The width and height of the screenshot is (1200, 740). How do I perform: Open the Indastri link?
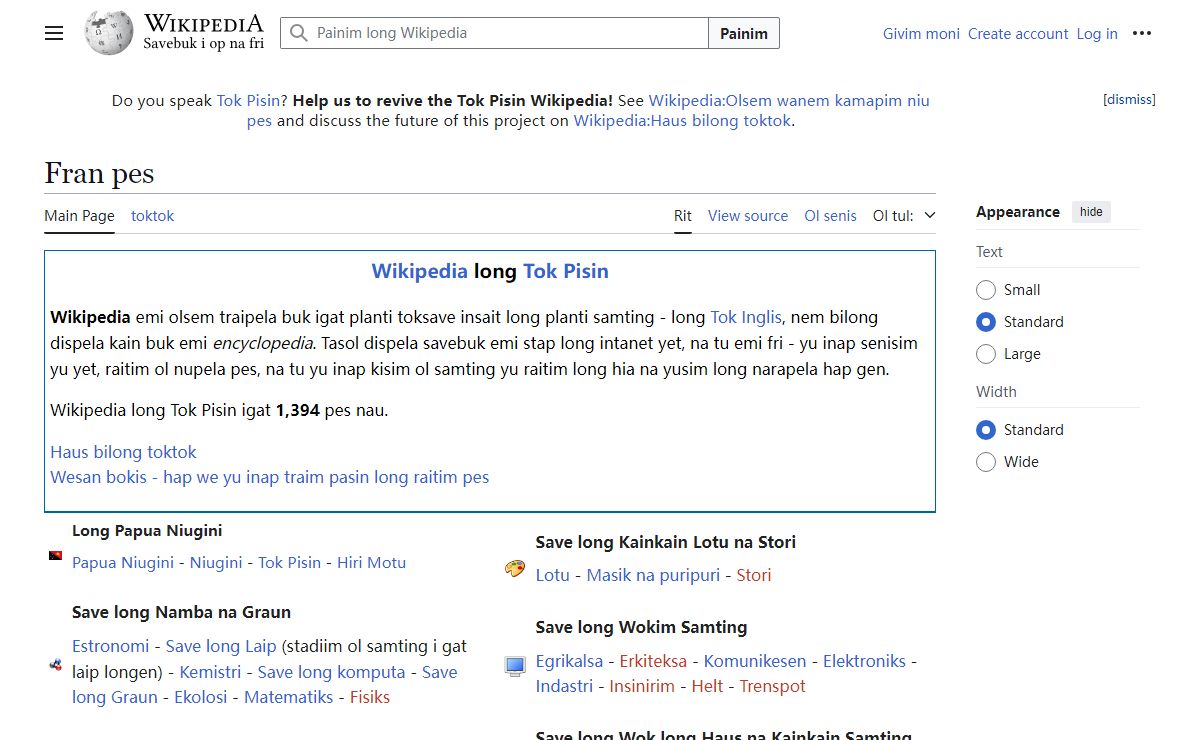click(564, 686)
